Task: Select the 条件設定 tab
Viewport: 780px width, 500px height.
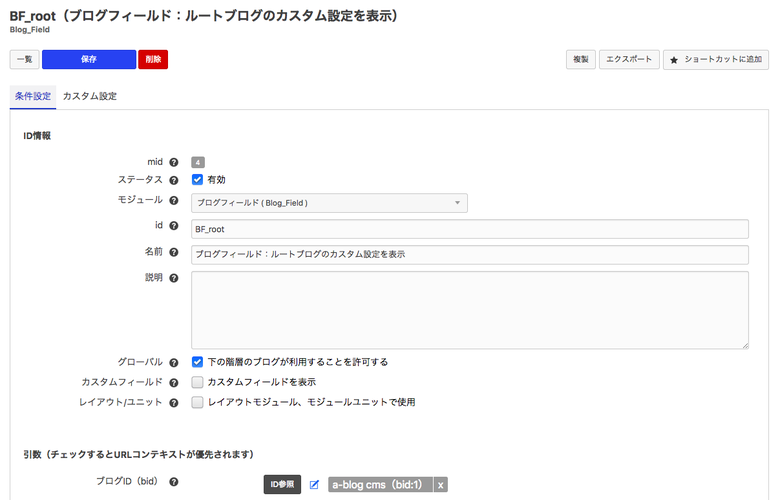Action: pyautogui.click(x=33, y=97)
